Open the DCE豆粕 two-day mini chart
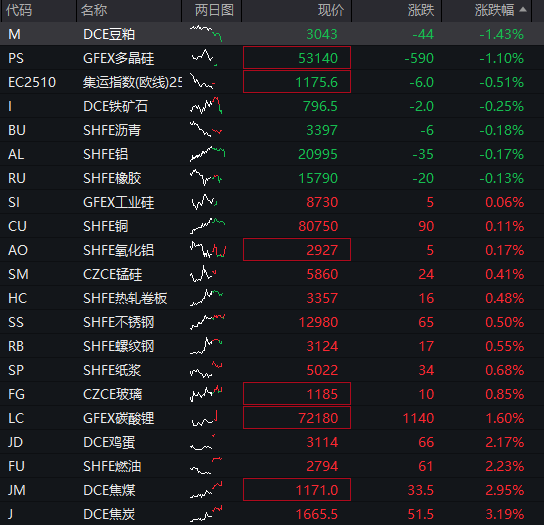Screen dimensions: 544x525 (x=206, y=34)
